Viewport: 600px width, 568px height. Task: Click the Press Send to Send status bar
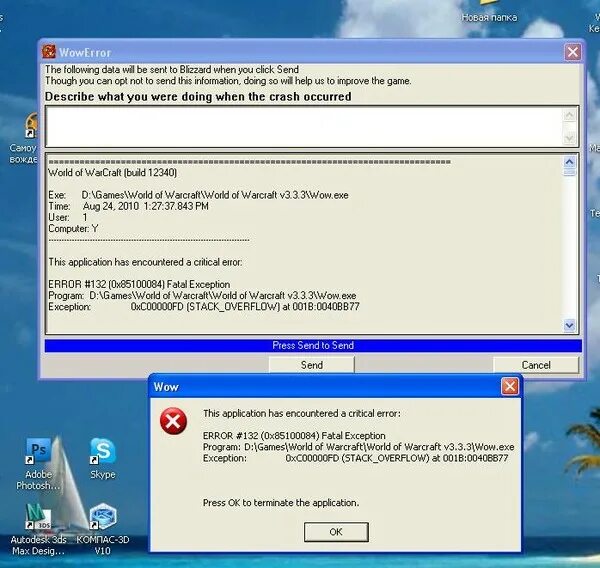pos(313,345)
